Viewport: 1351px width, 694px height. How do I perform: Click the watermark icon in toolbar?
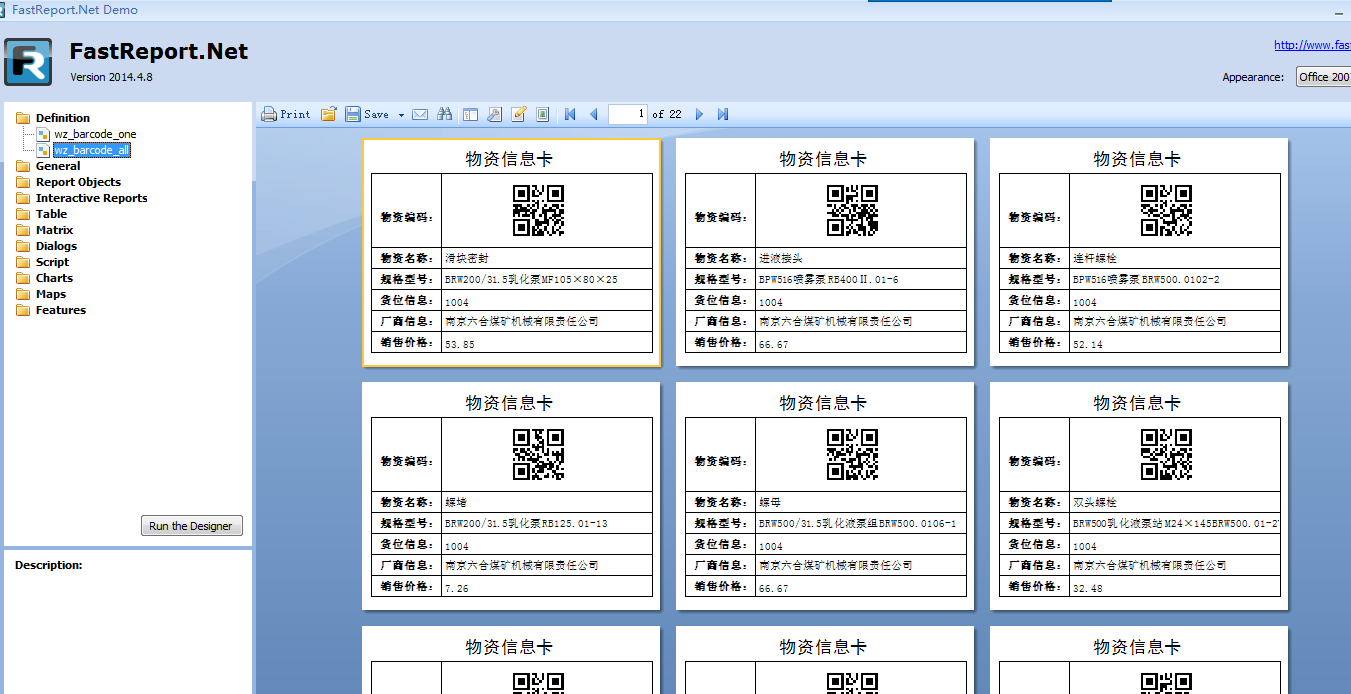coord(543,114)
